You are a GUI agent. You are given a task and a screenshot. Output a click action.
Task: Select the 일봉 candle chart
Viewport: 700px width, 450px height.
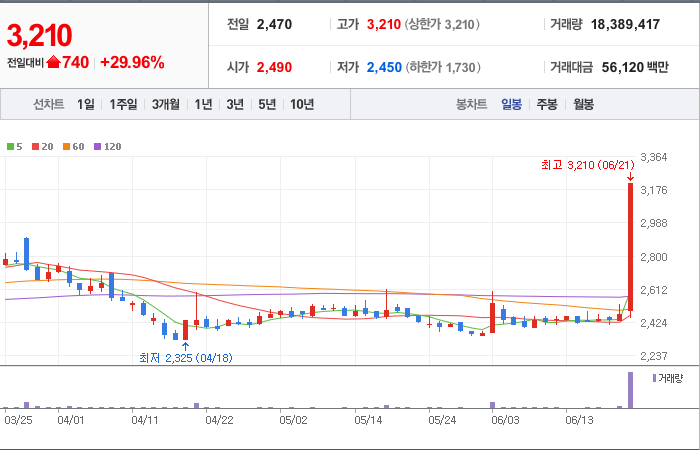point(511,104)
